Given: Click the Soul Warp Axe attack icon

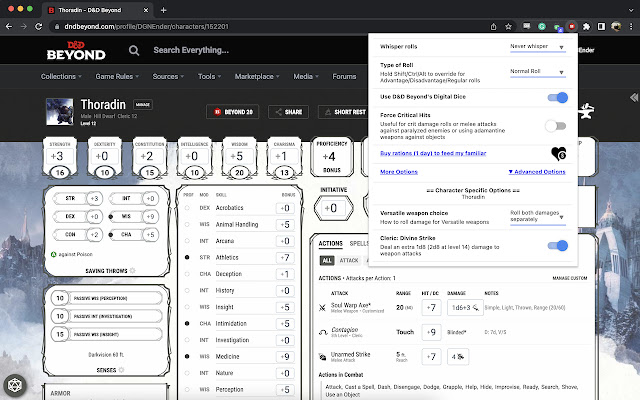Looking at the screenshot, I should click(322, 308).
